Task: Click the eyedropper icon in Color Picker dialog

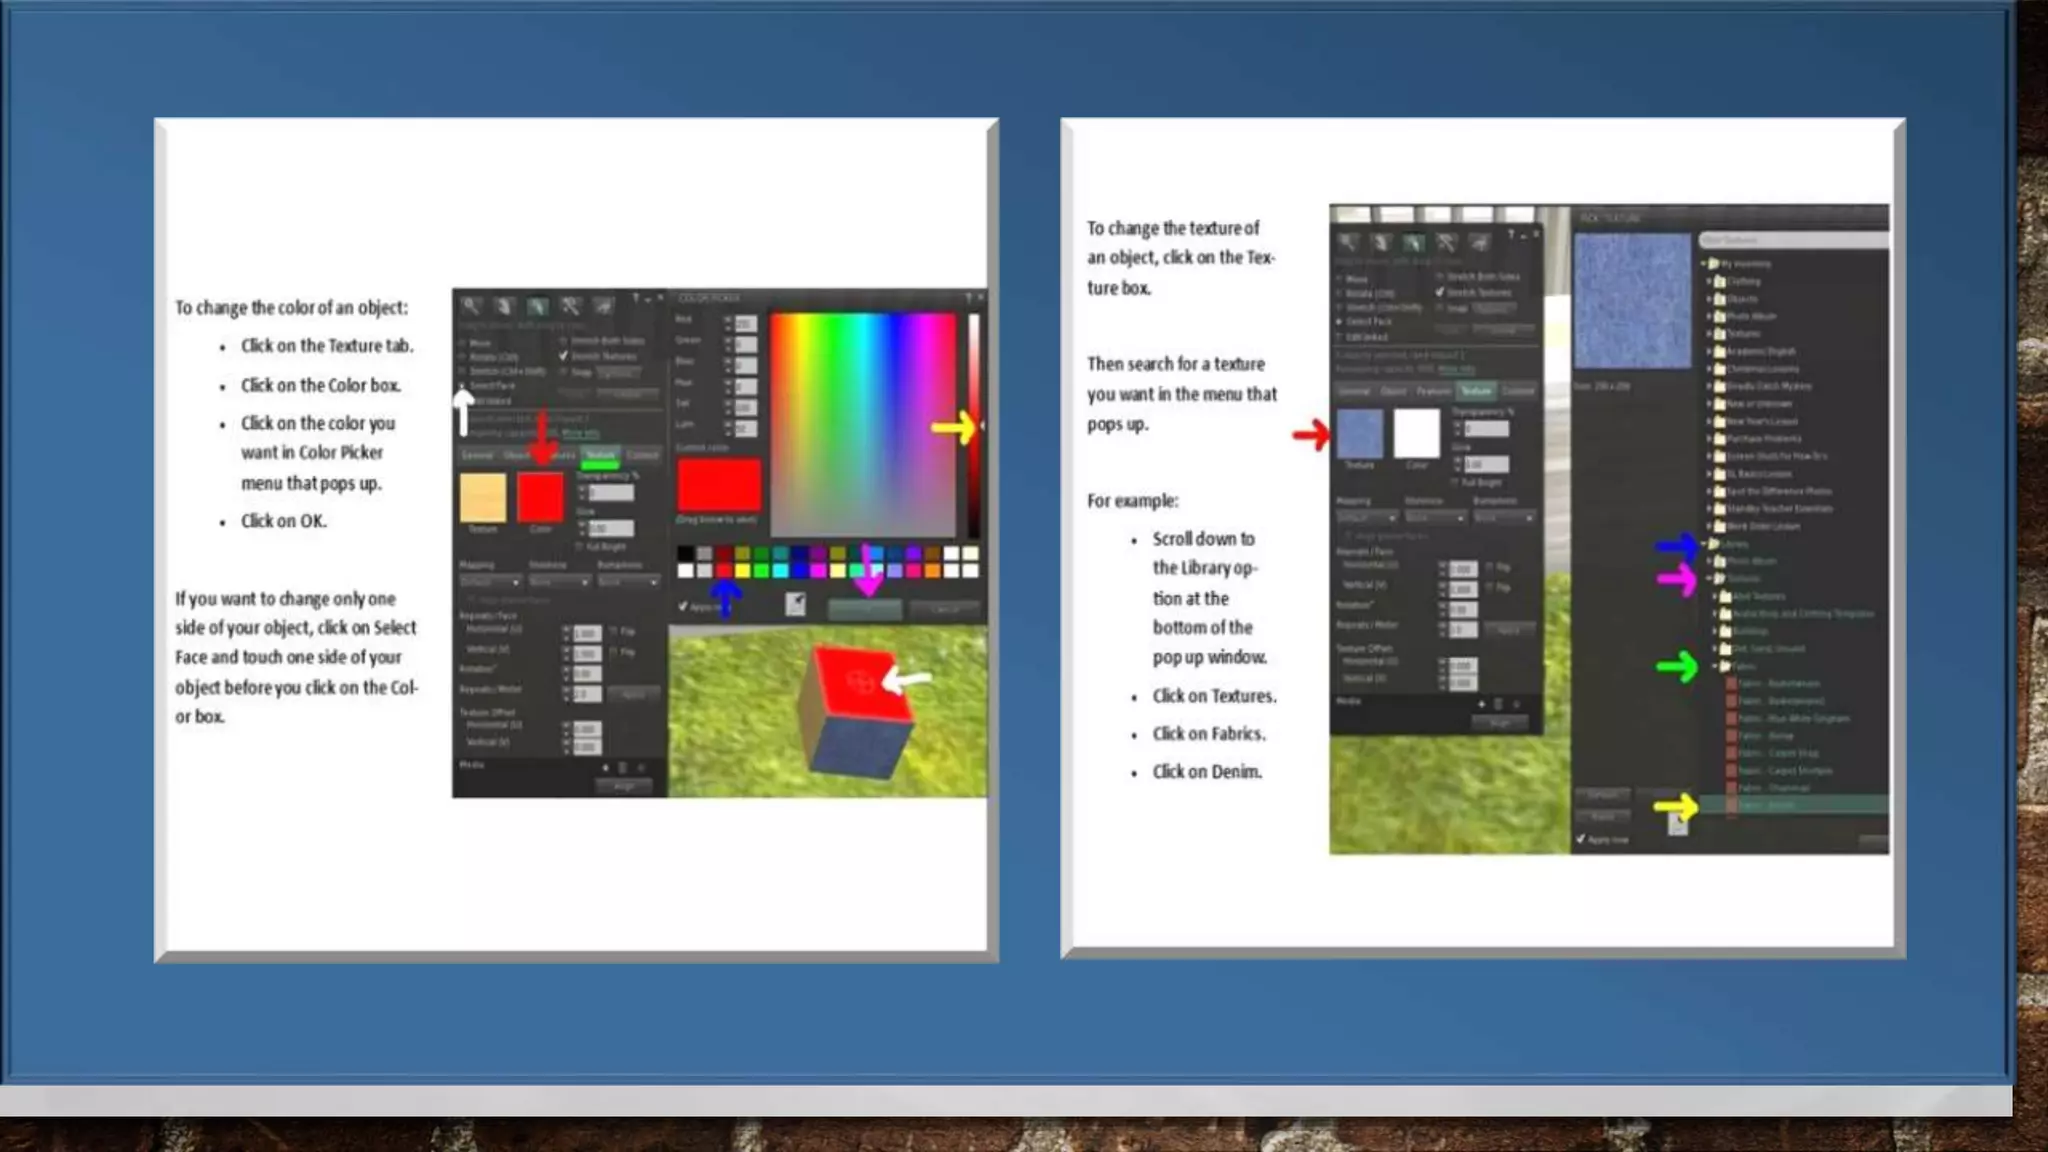Action: click(795, 603)
